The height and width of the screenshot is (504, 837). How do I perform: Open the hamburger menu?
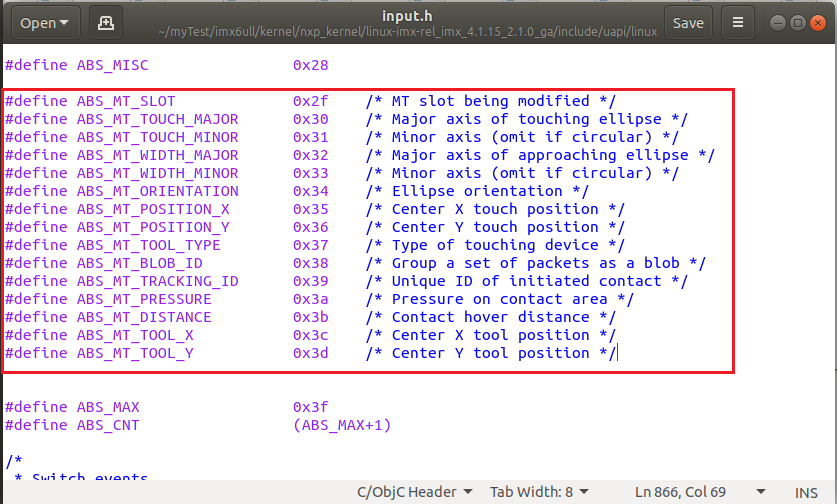(x=738, y=23)
